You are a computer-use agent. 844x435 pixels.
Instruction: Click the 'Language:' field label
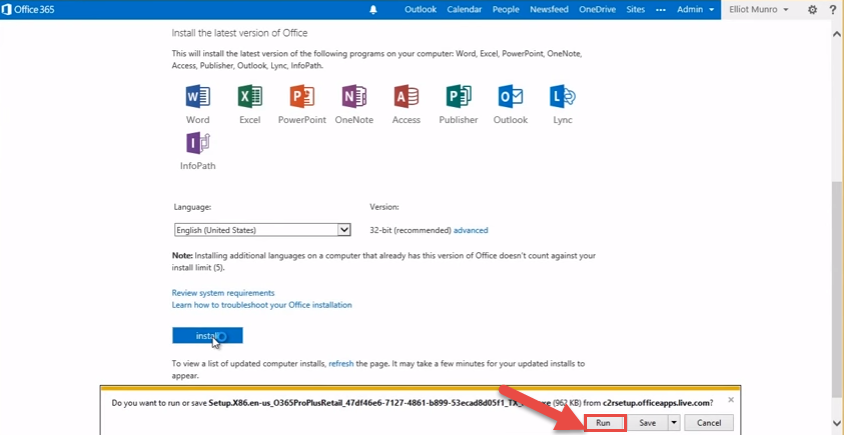(x=192, y=207)
